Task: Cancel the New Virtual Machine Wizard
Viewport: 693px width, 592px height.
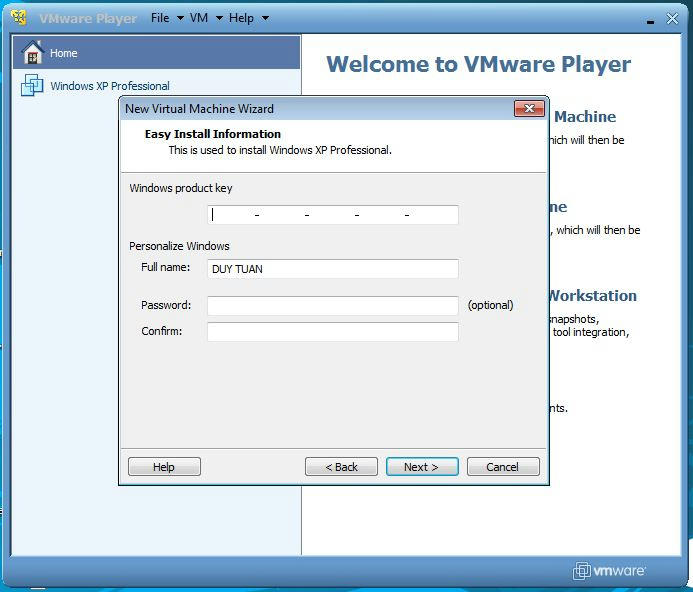Action: (x=503, y=467)
